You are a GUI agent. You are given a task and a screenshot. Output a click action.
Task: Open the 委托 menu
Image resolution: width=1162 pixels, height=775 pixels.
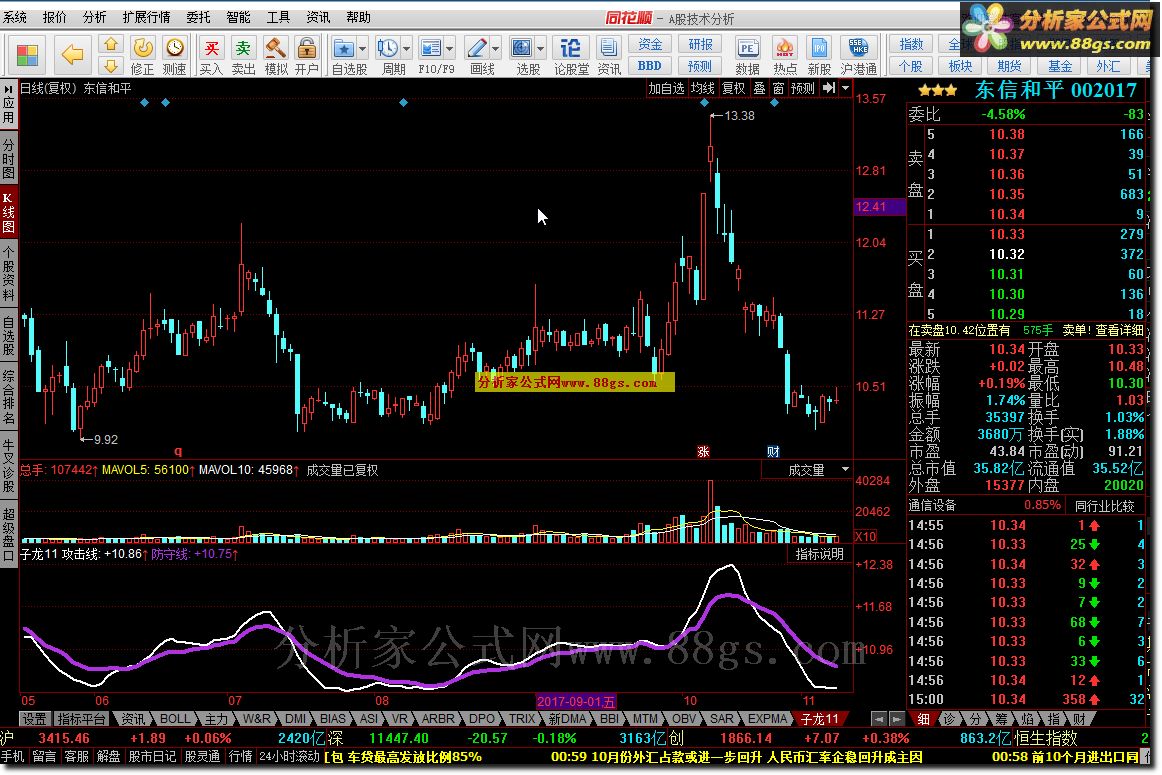point(198,17)
